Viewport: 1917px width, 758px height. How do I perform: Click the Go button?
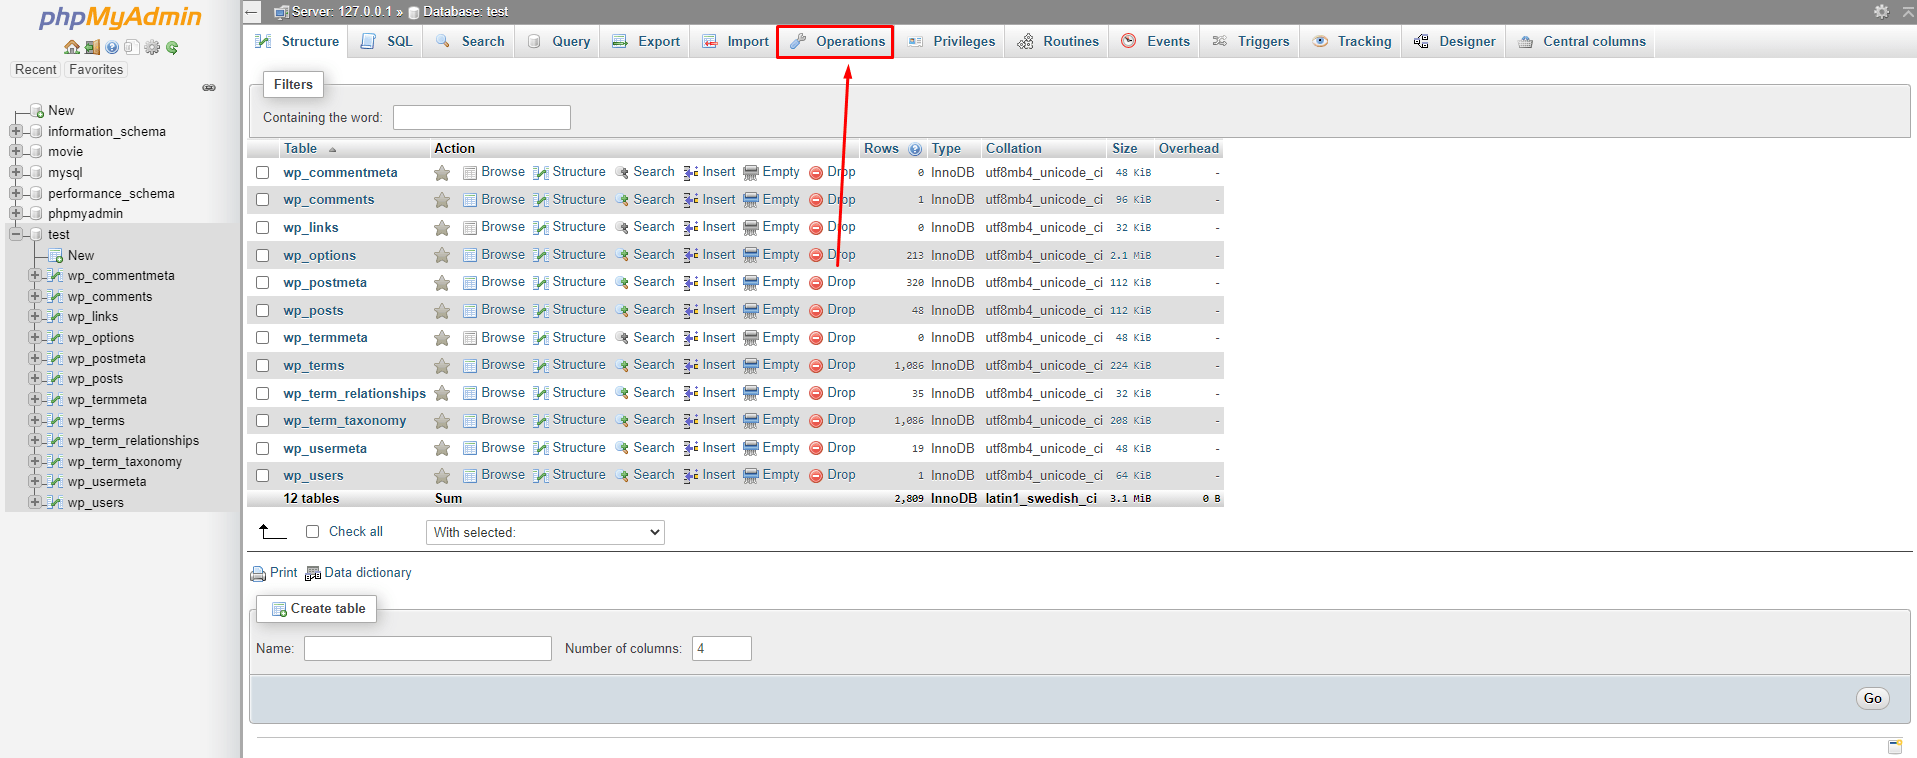[x=1873, y=699]
